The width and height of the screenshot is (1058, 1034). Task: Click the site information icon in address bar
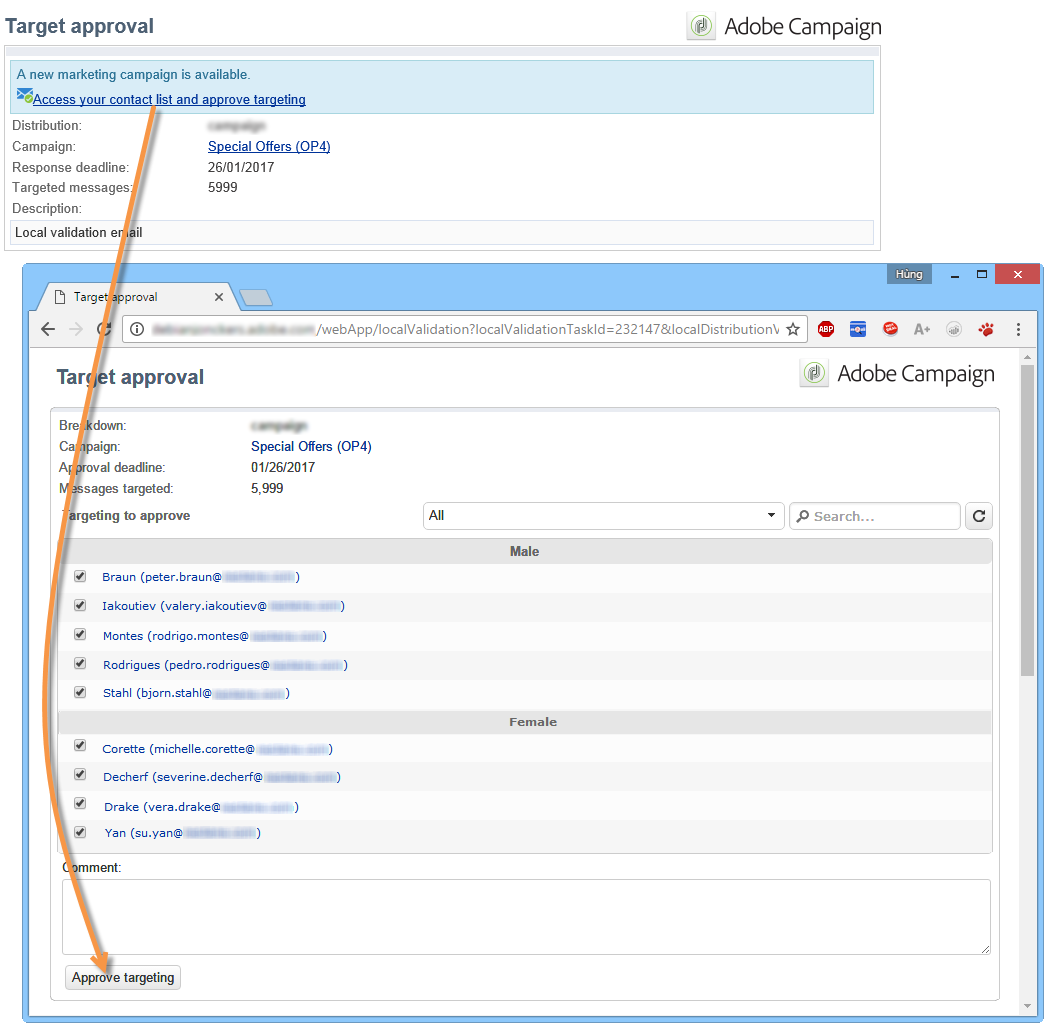(x=137, y=329)
